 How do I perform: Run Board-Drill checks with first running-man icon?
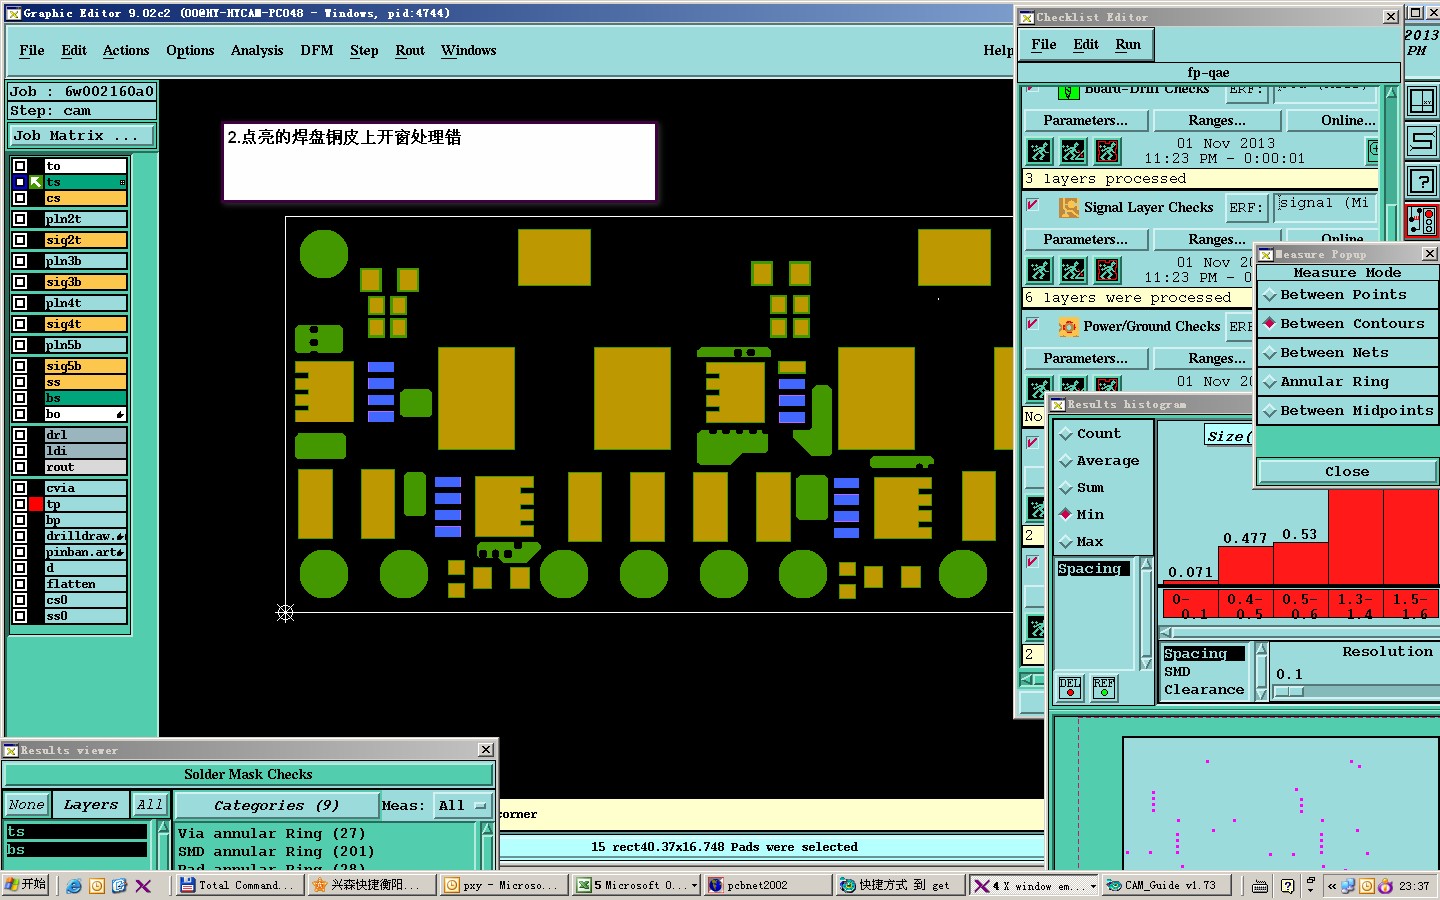pyautogui.click(x=1040, y=151)
